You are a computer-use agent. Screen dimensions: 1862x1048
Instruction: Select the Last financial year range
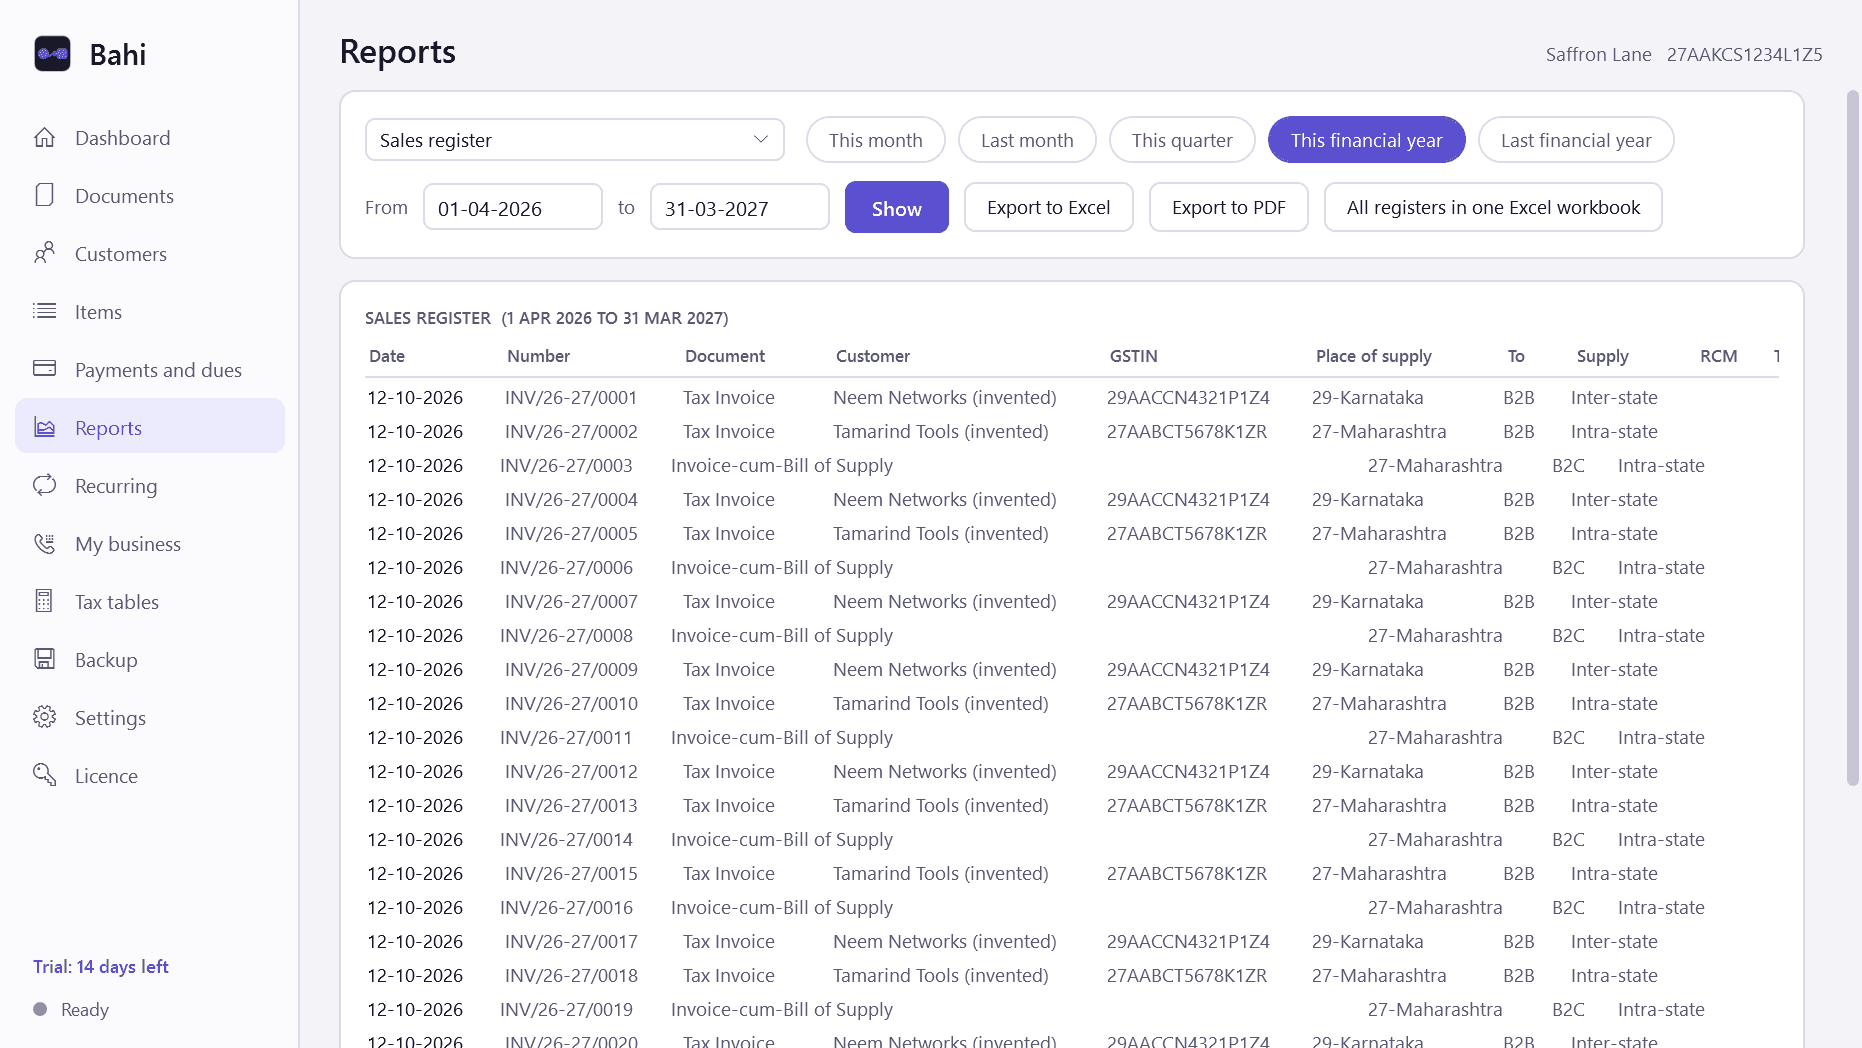[x=1576, y=140]
